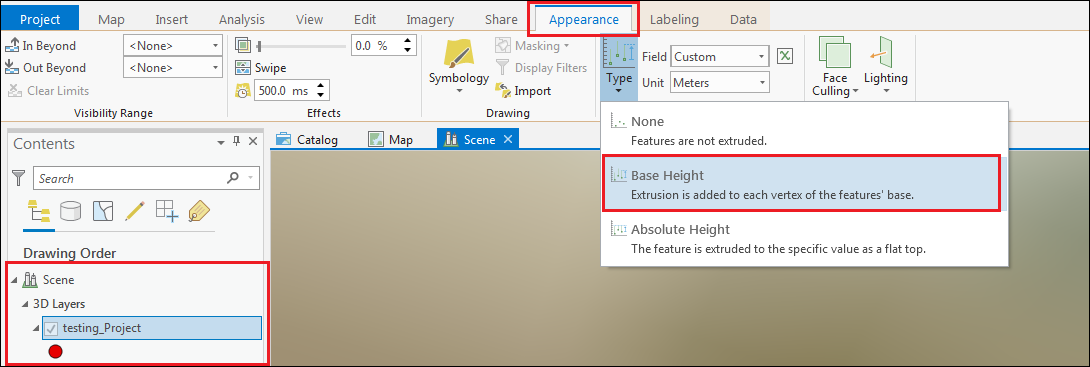
Task: Click the Clear Limits button
Action: [48, 90]
